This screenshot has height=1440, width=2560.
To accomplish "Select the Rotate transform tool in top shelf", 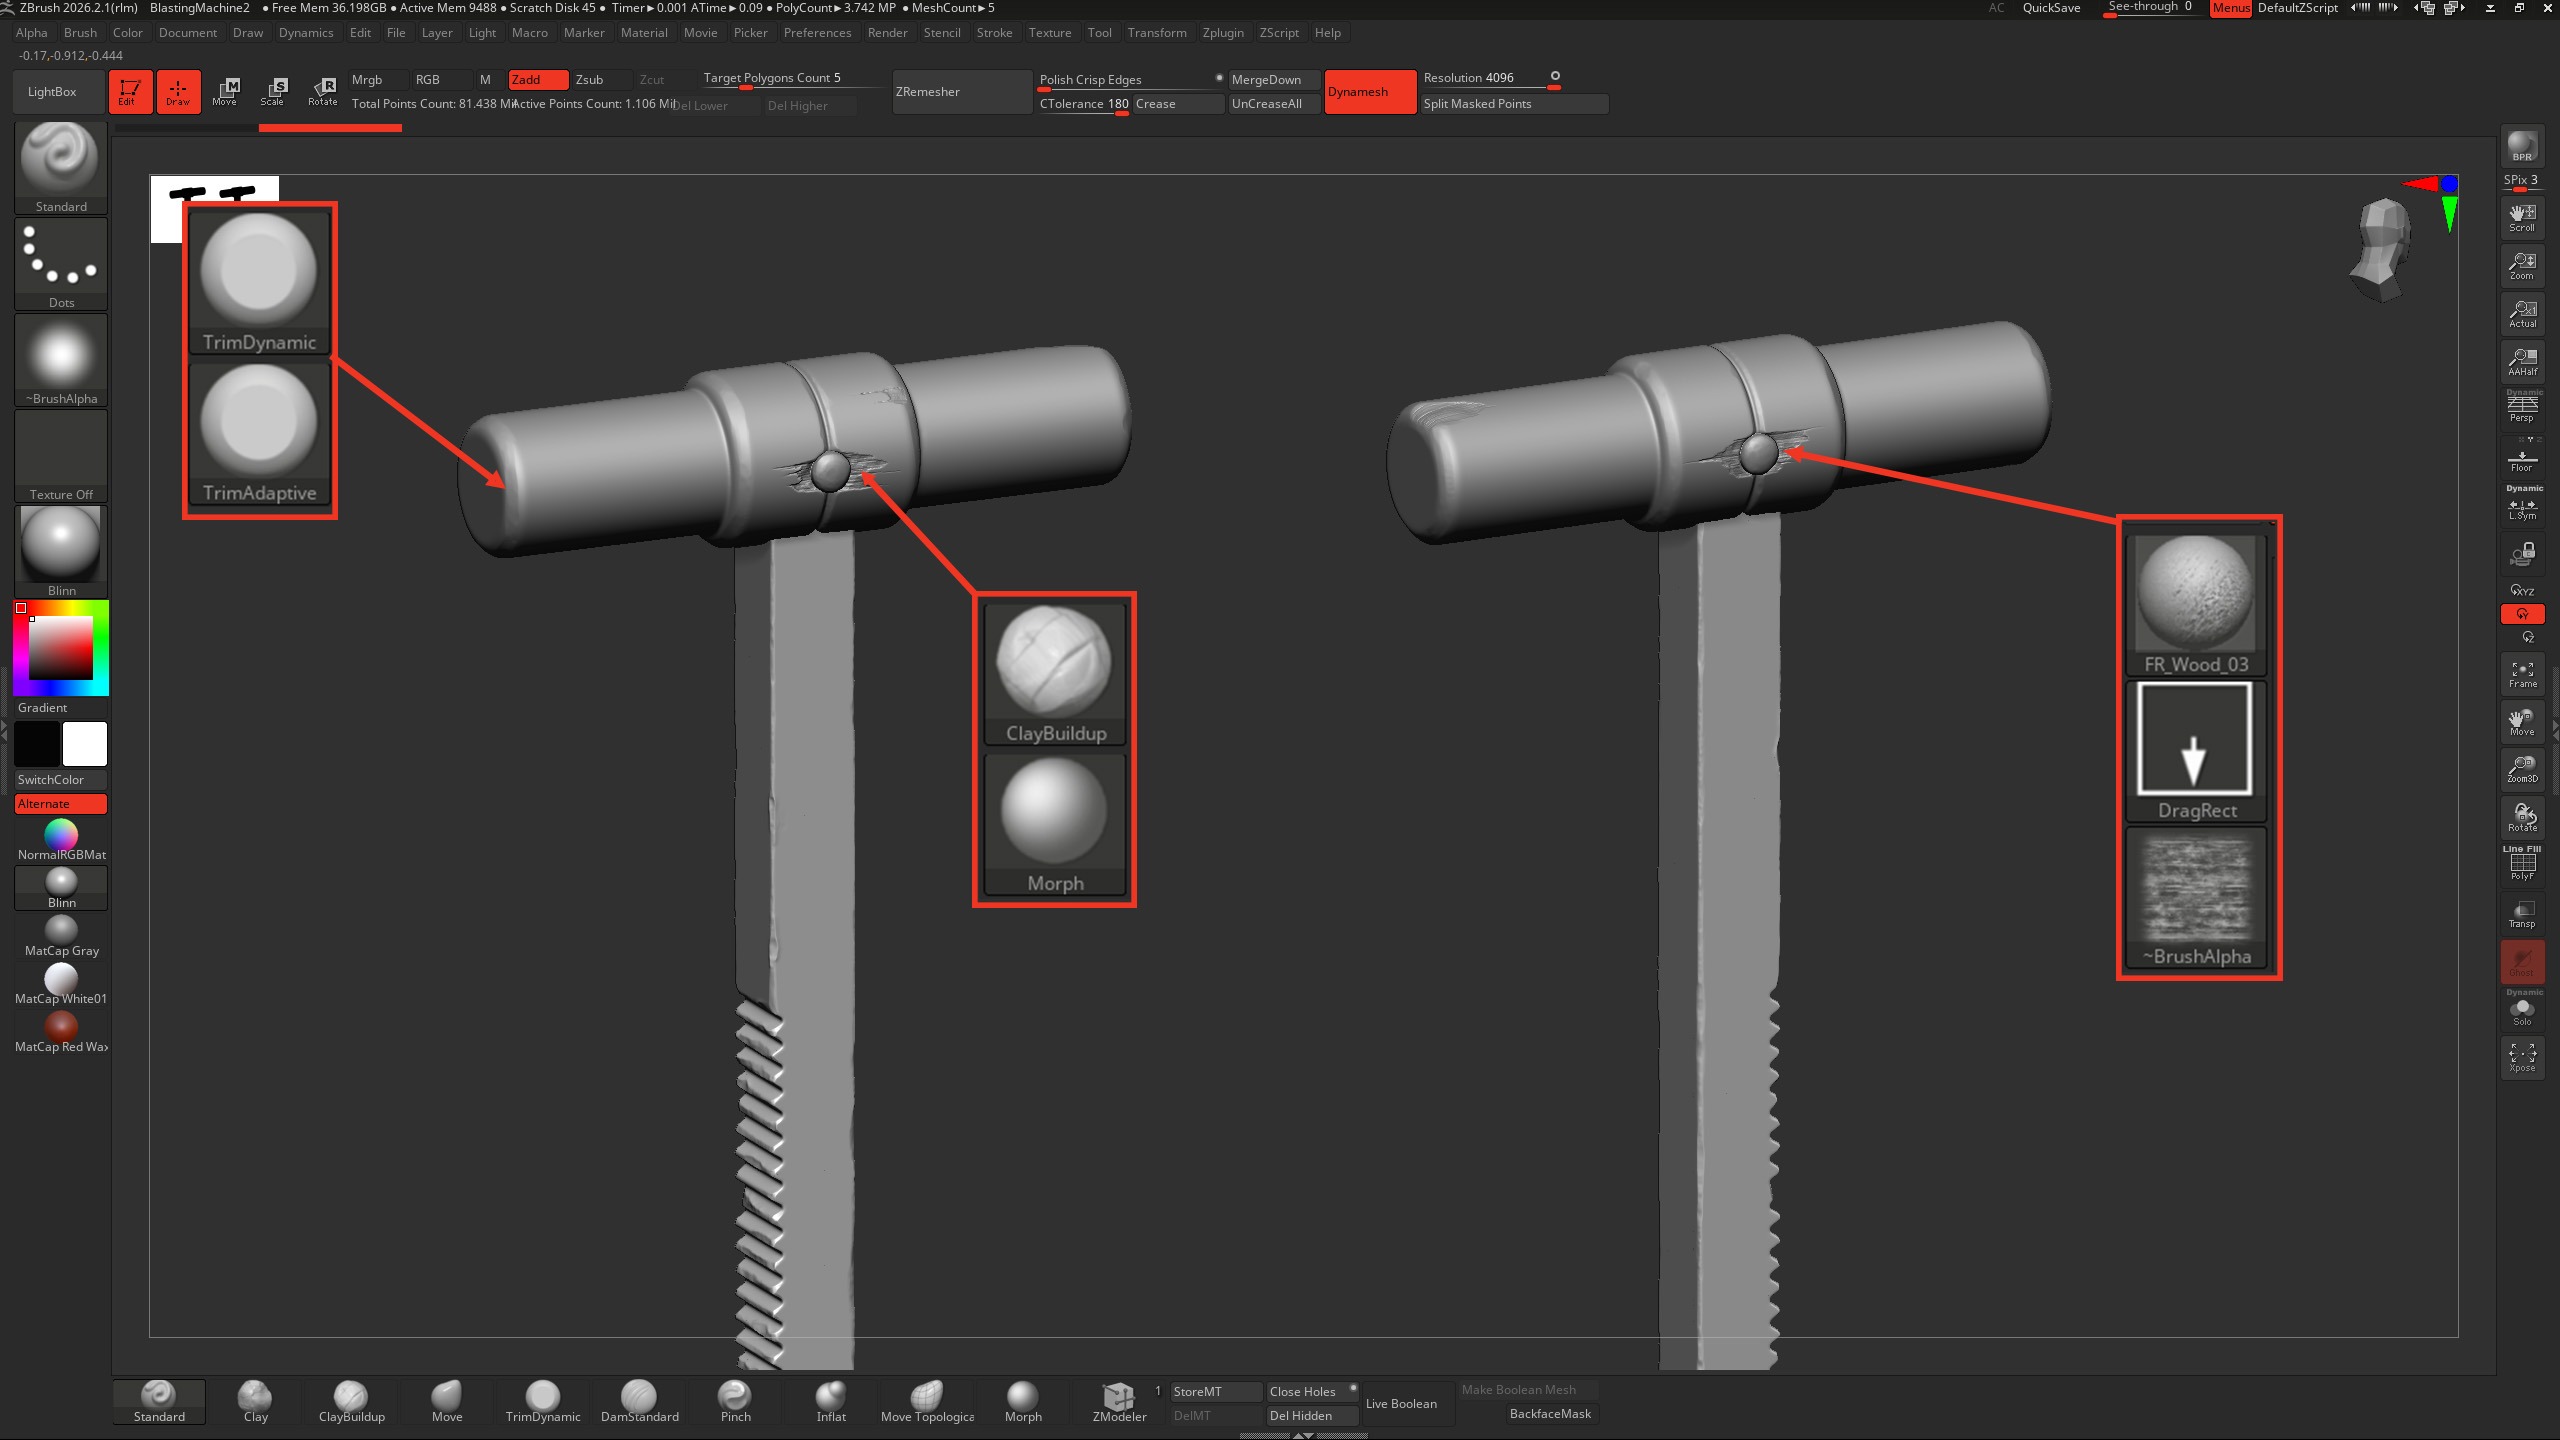I will pyautogui.click(x=322, y=92).
